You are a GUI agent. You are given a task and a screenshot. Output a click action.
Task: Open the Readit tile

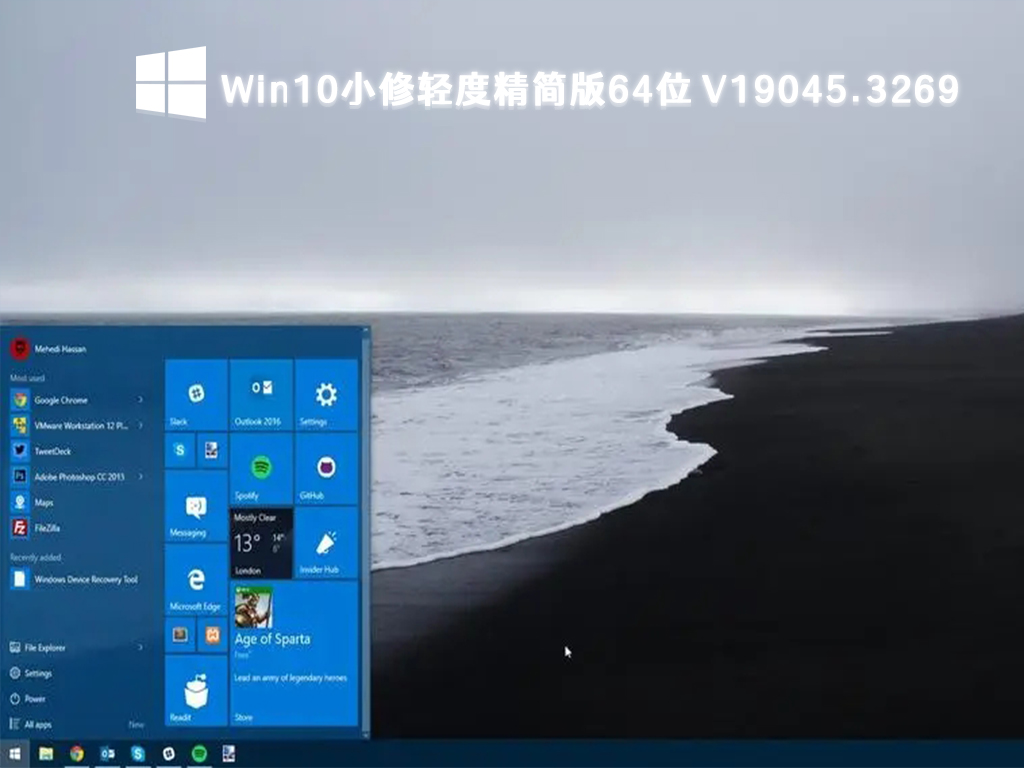[196, 691]
